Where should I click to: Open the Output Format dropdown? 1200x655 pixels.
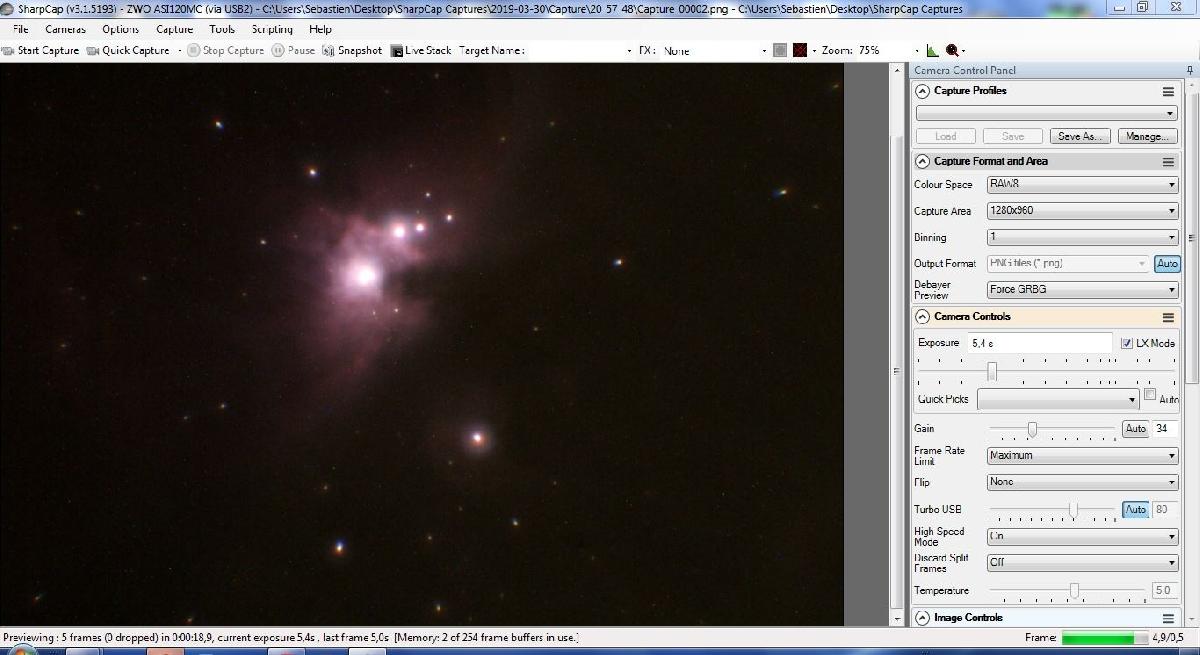tap(1068, 264)
